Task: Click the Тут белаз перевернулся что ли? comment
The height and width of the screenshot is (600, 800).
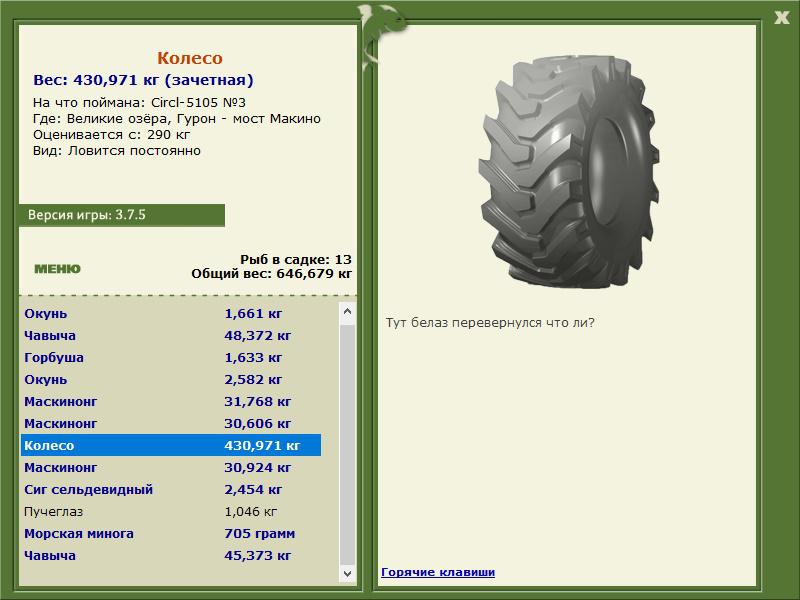Action: (490, 323)
